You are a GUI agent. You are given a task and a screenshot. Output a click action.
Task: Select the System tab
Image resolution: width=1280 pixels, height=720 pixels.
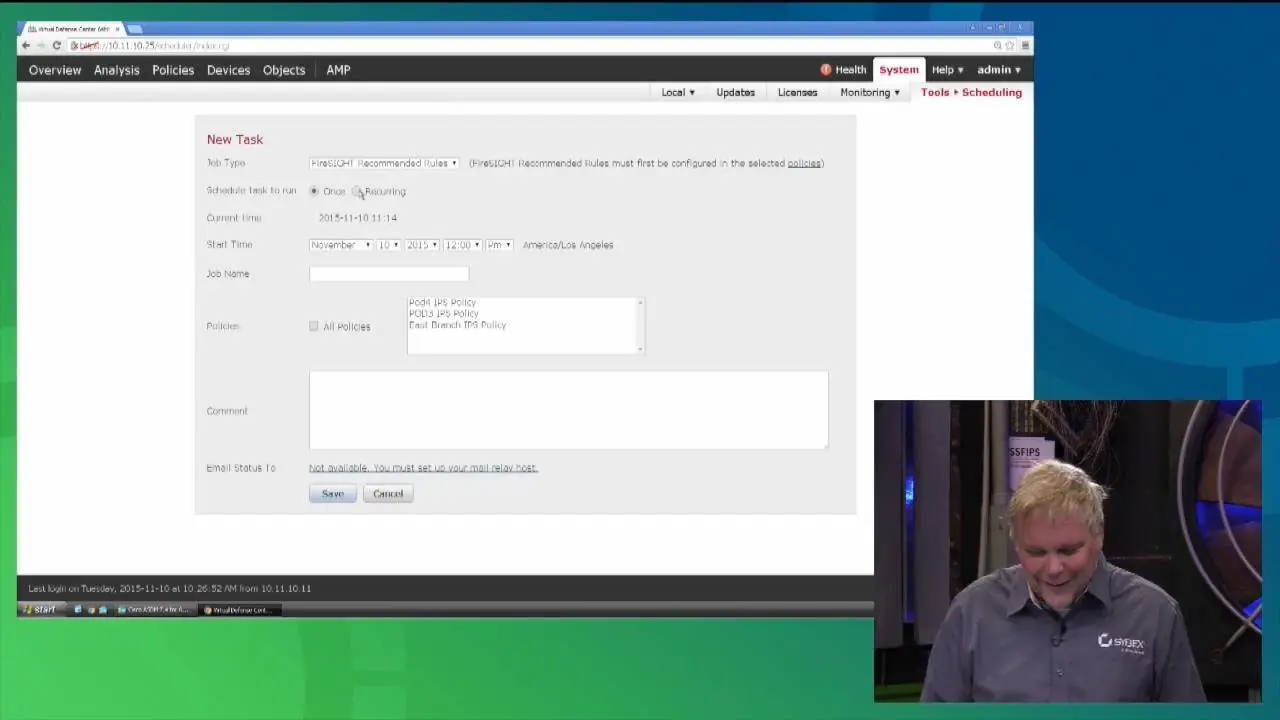[898, 70]
